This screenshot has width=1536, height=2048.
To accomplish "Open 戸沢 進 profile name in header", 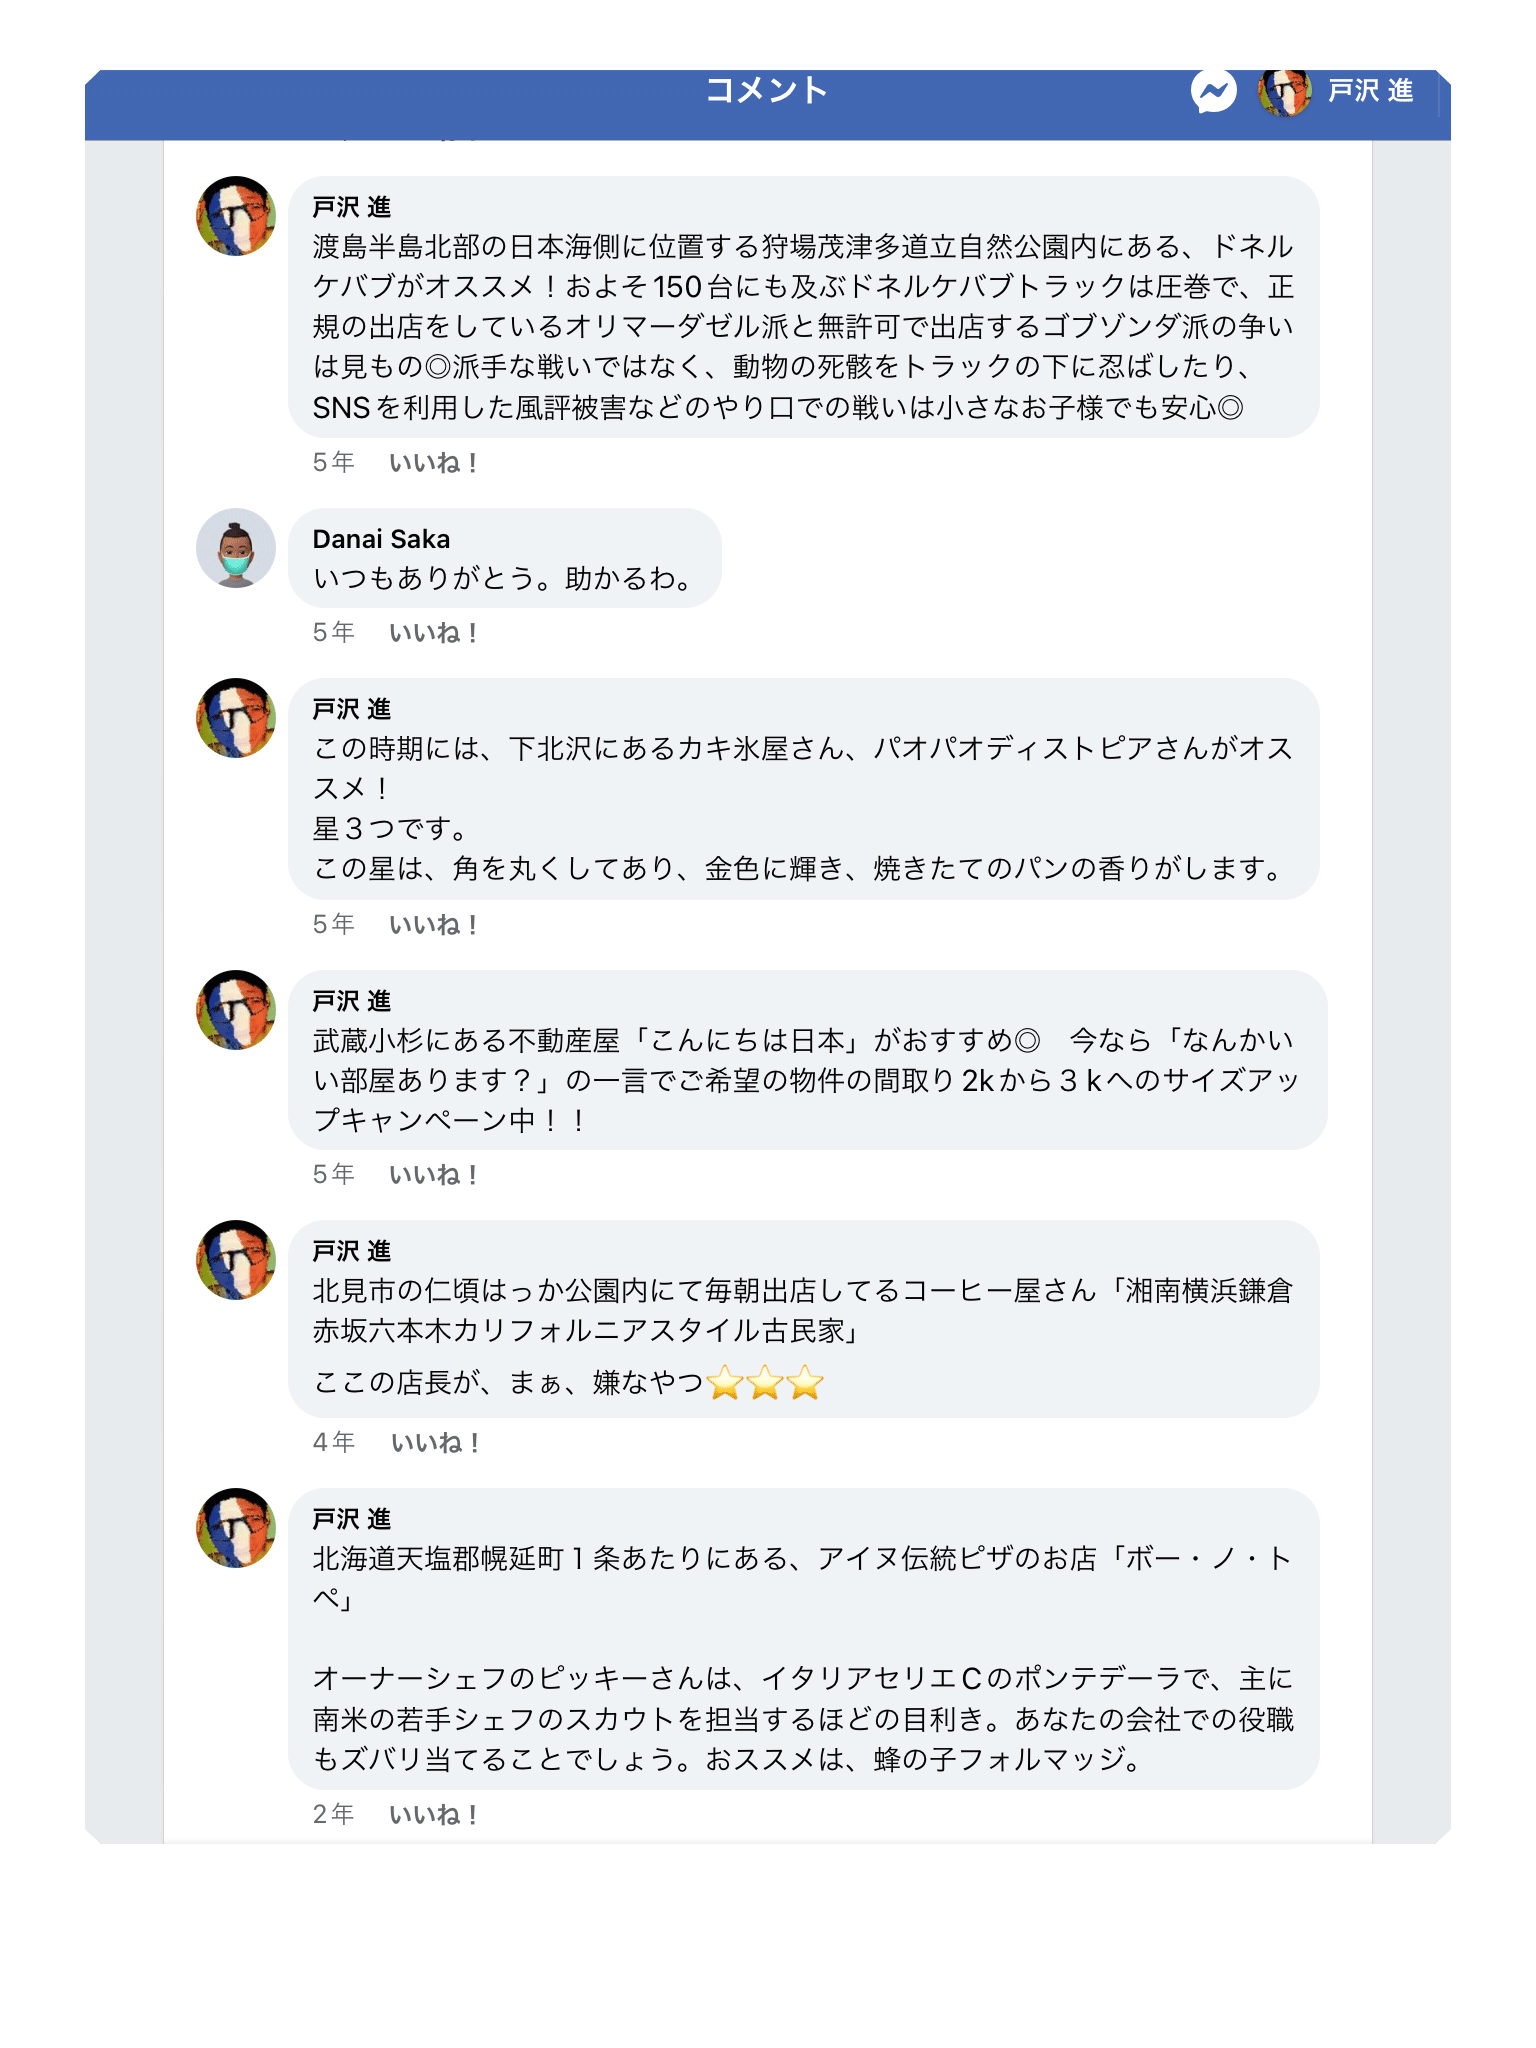I will [x=1370, y=91].
